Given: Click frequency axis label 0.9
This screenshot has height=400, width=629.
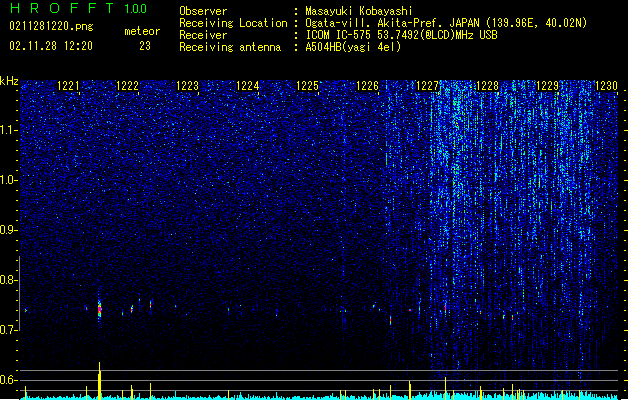Looking at the screenshot, I should point(9,230).
